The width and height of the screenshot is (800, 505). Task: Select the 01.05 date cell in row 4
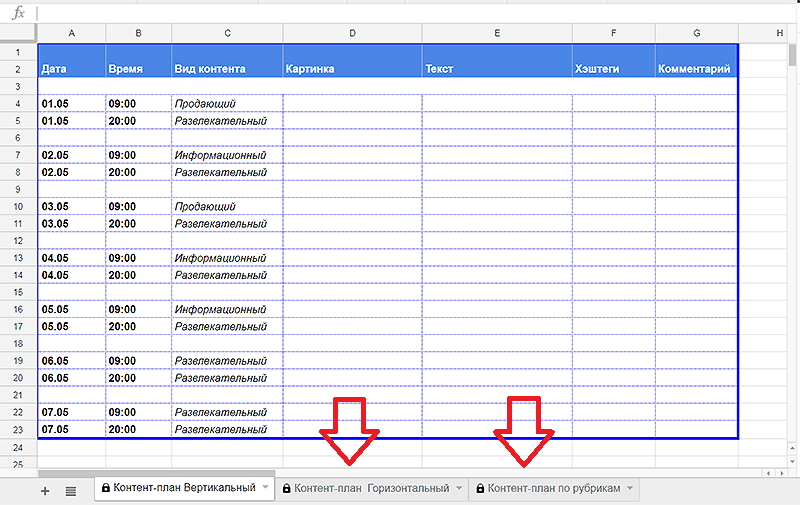click(x=71, y=104)
